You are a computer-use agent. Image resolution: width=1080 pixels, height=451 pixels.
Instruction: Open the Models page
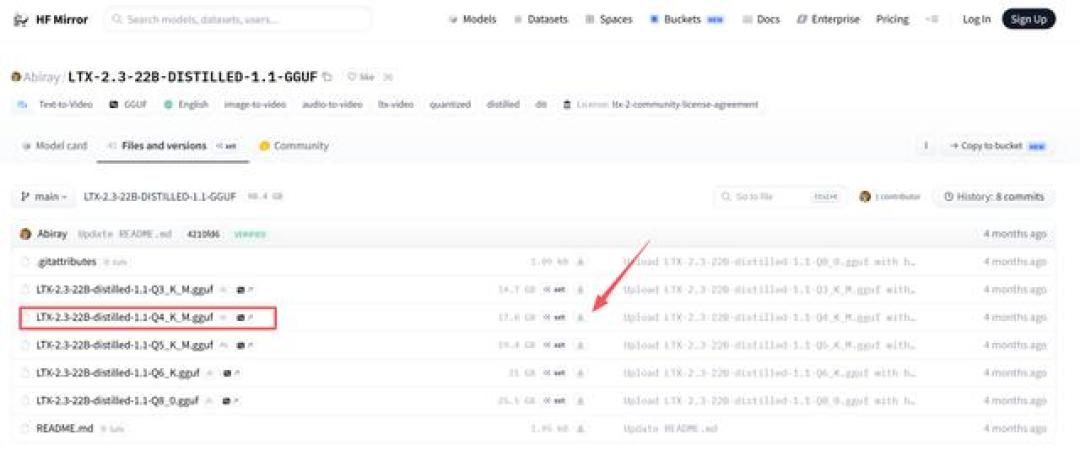pos(472,19)
